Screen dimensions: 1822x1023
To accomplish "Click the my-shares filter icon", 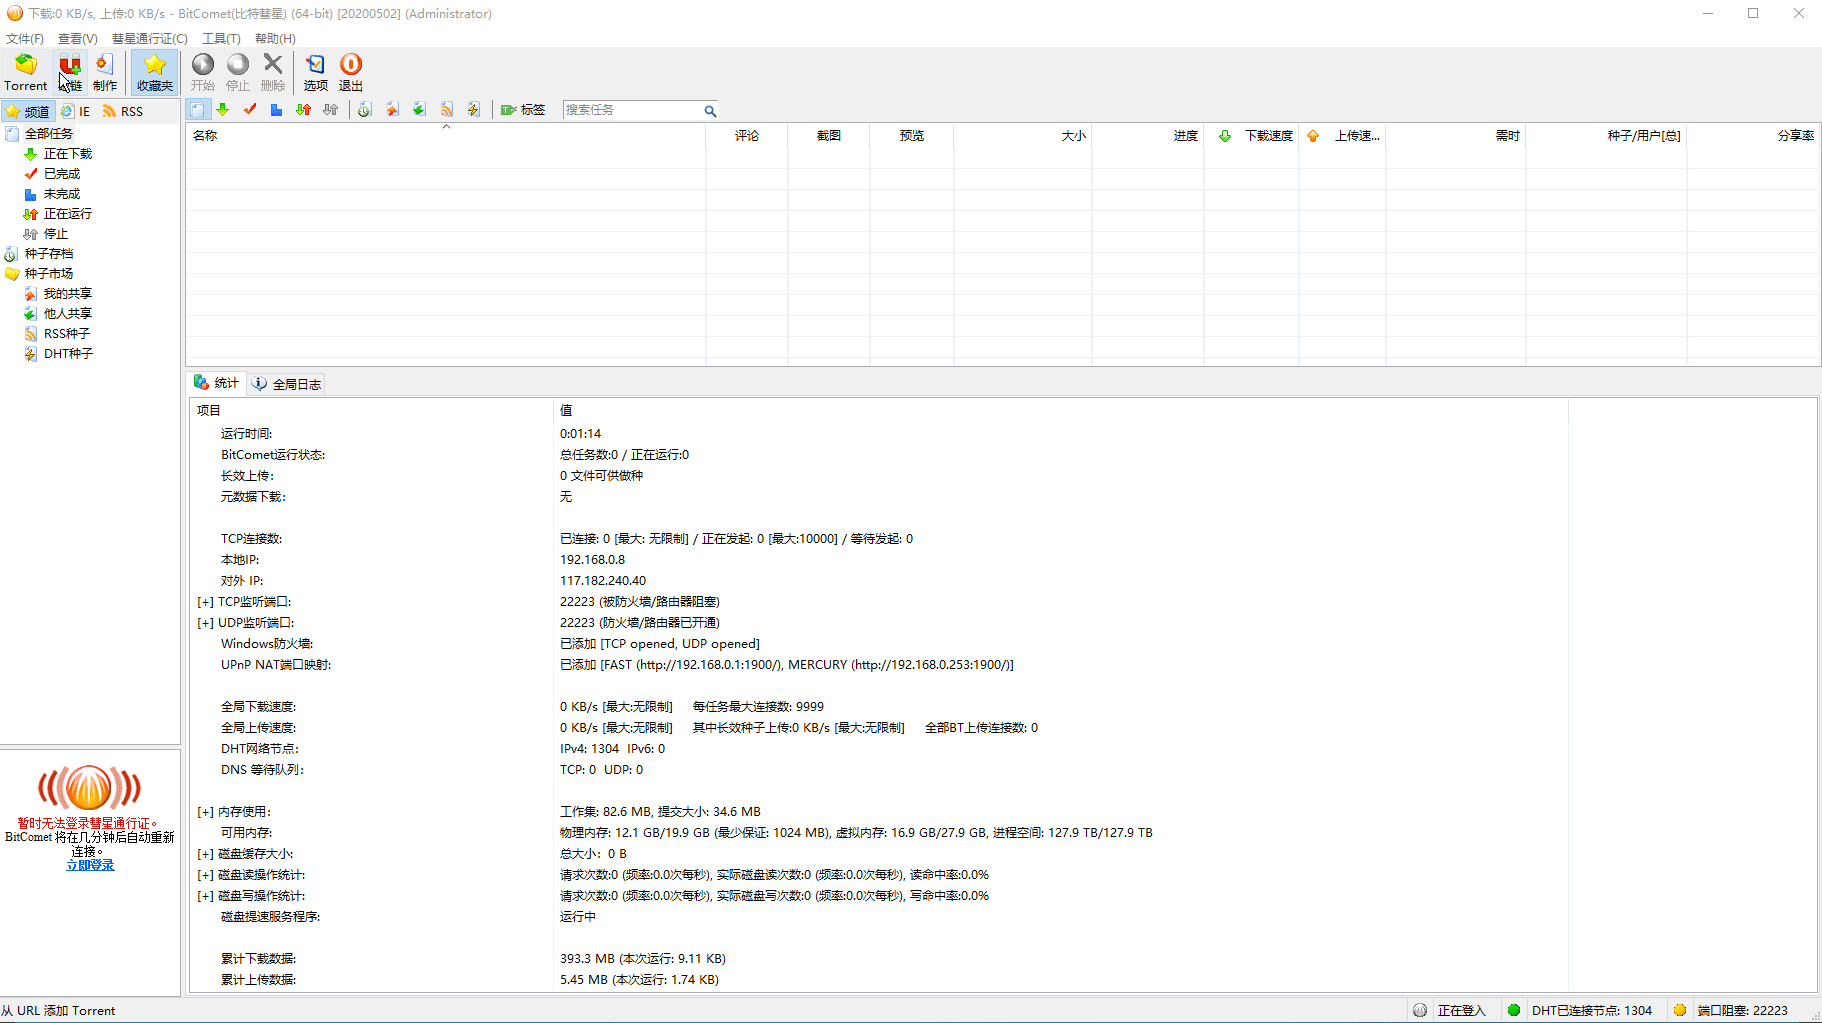I will tap(392, 110).
